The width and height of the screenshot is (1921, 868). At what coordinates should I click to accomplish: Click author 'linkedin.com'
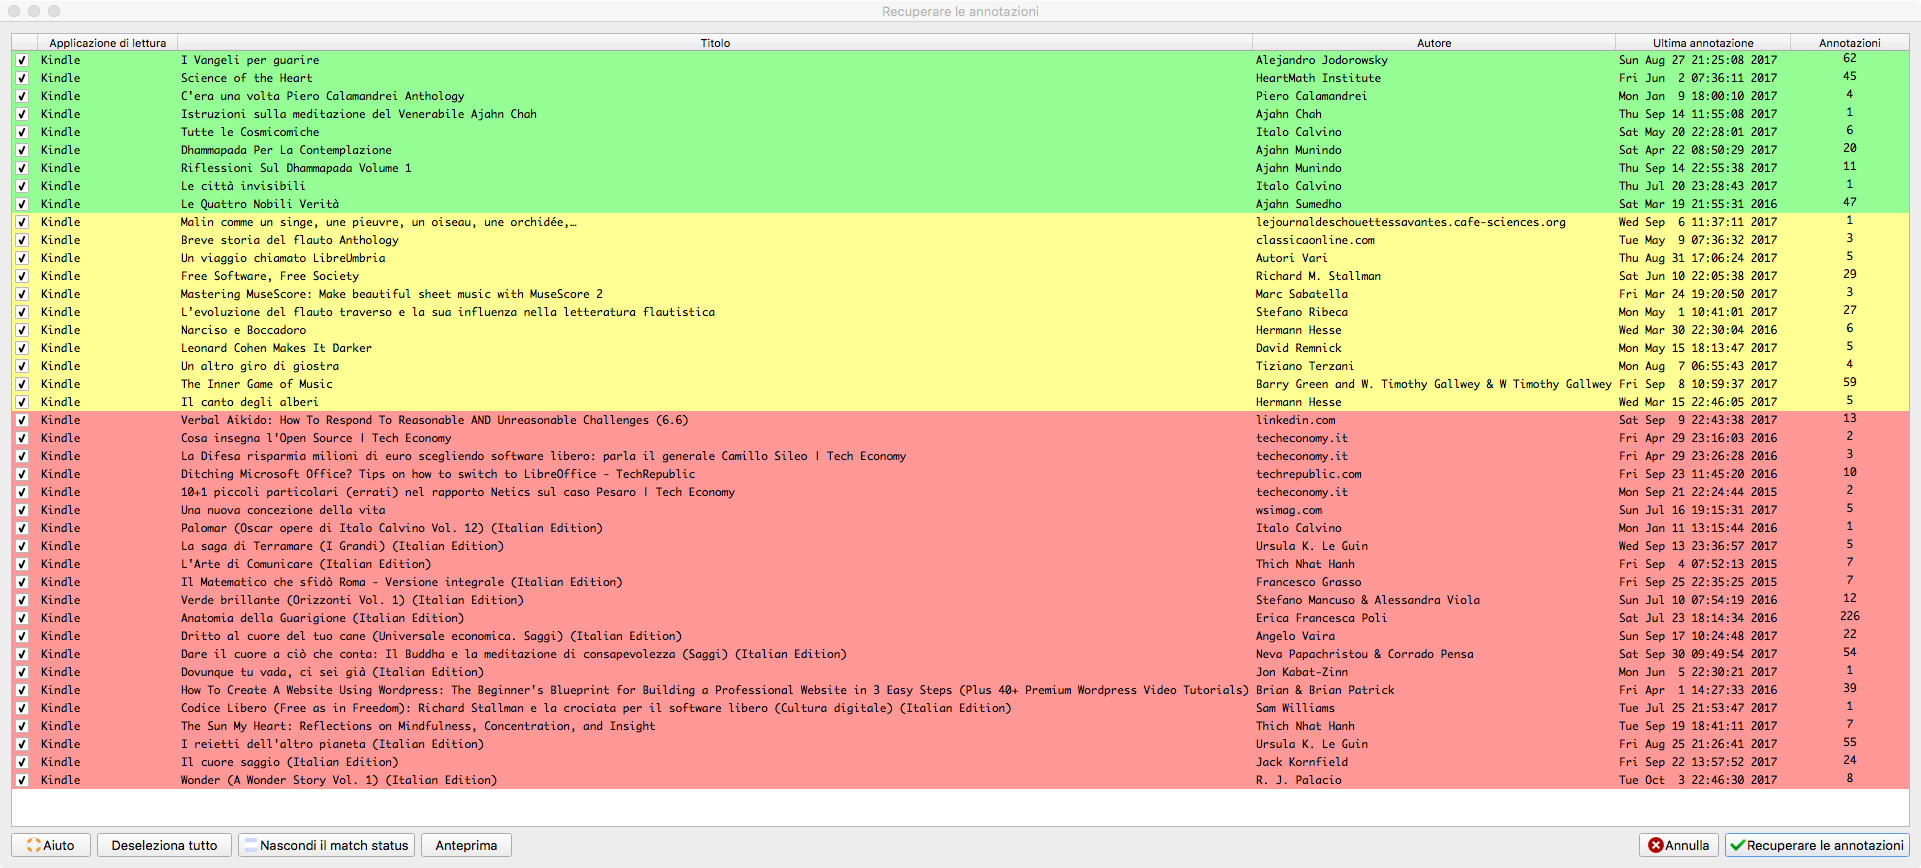point(1296,420)
